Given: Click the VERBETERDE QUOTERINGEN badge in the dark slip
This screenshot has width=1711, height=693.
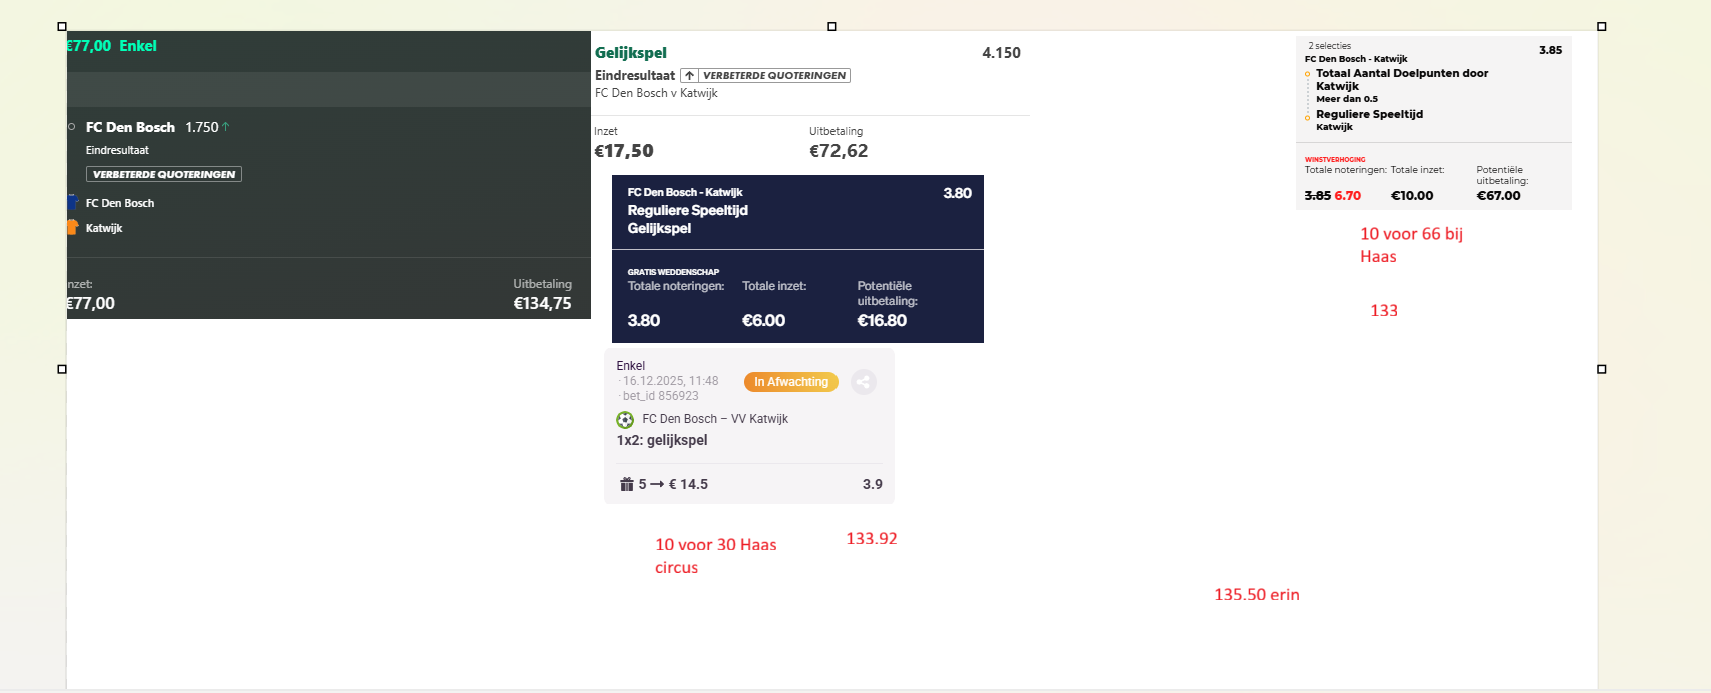Looking at the screenshot, I should point(164,174).
